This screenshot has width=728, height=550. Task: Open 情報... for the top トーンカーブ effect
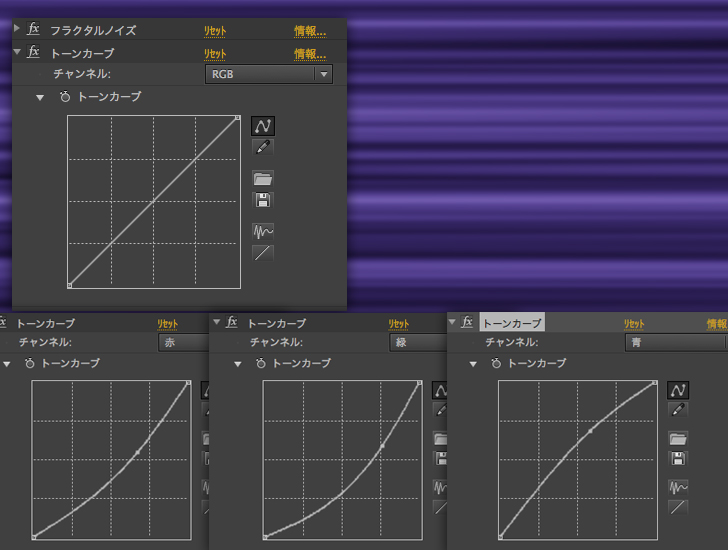[310, 54]
